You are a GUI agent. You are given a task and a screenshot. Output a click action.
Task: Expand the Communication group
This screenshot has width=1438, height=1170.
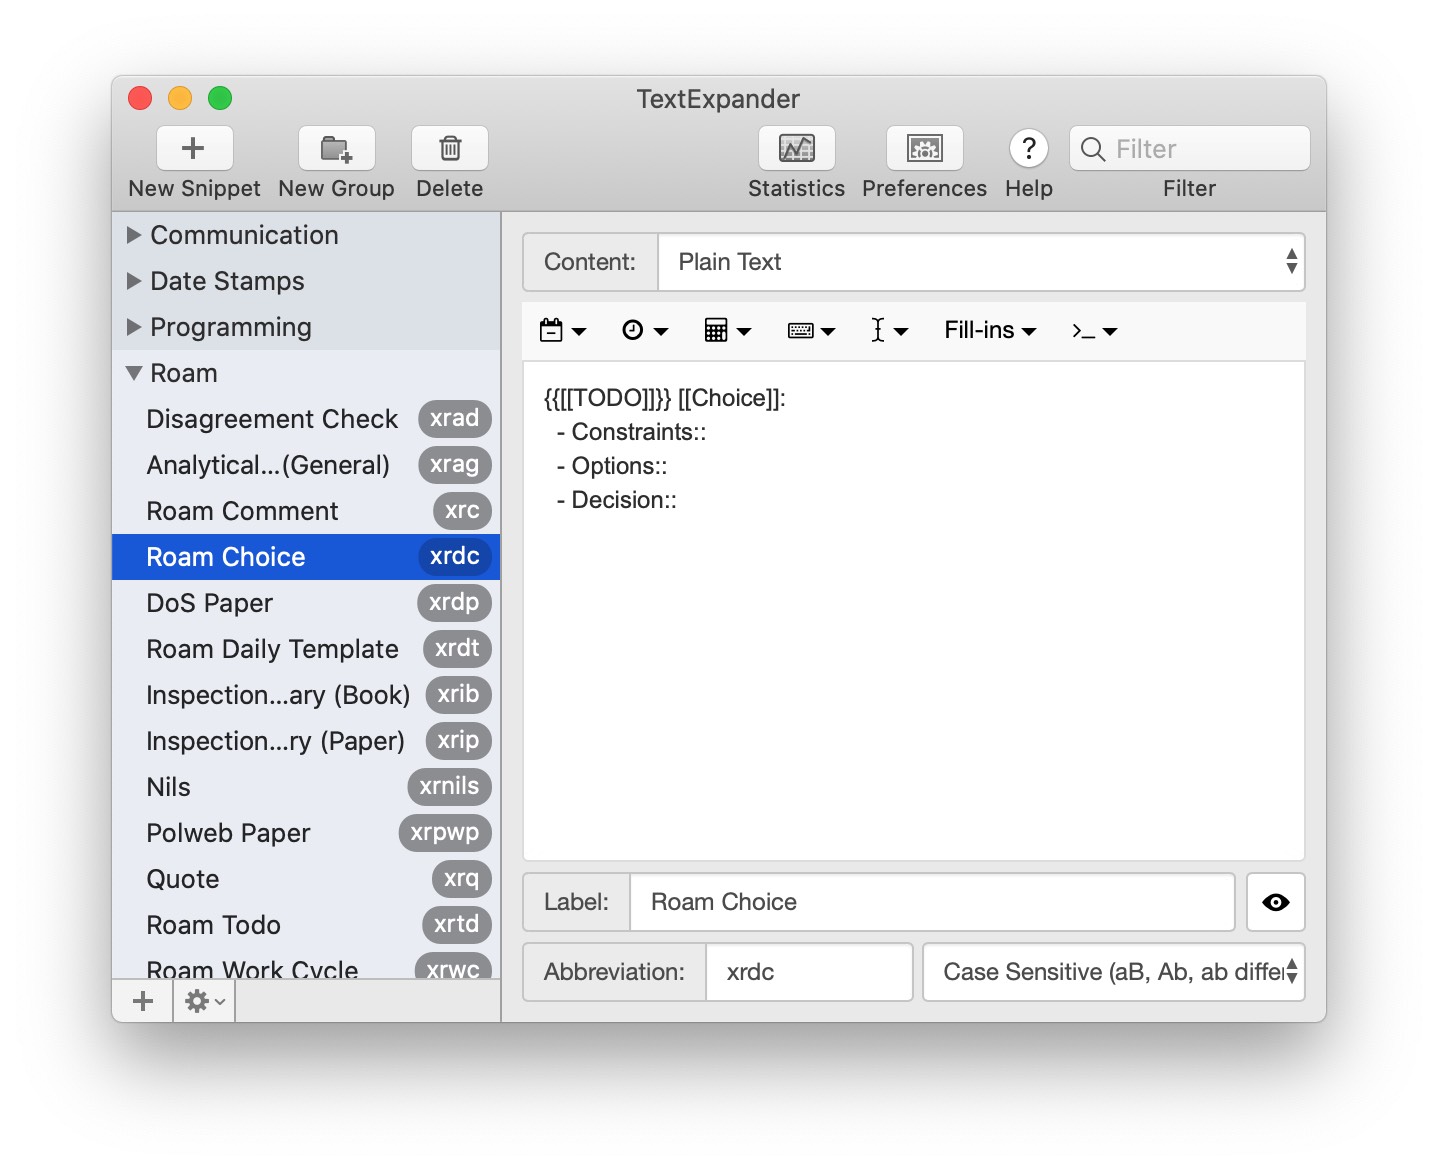click(x=134, y=235)
